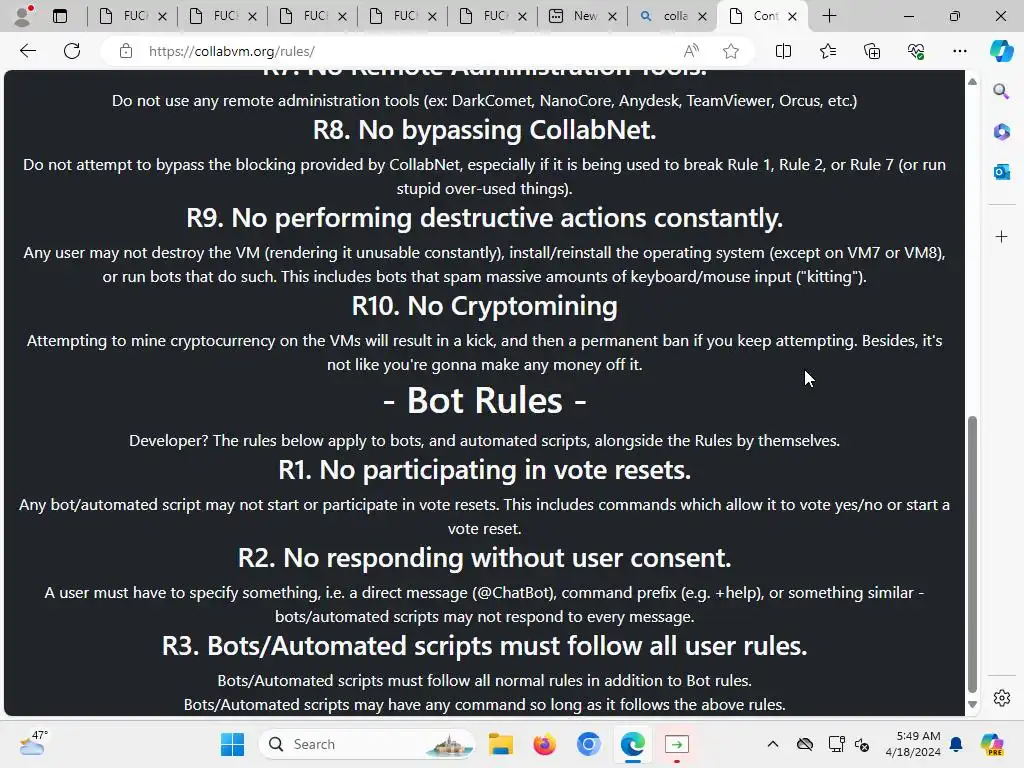Close the colla search tab
Viewport: 1024px width, 768px height.
click(x=703, y=16)
